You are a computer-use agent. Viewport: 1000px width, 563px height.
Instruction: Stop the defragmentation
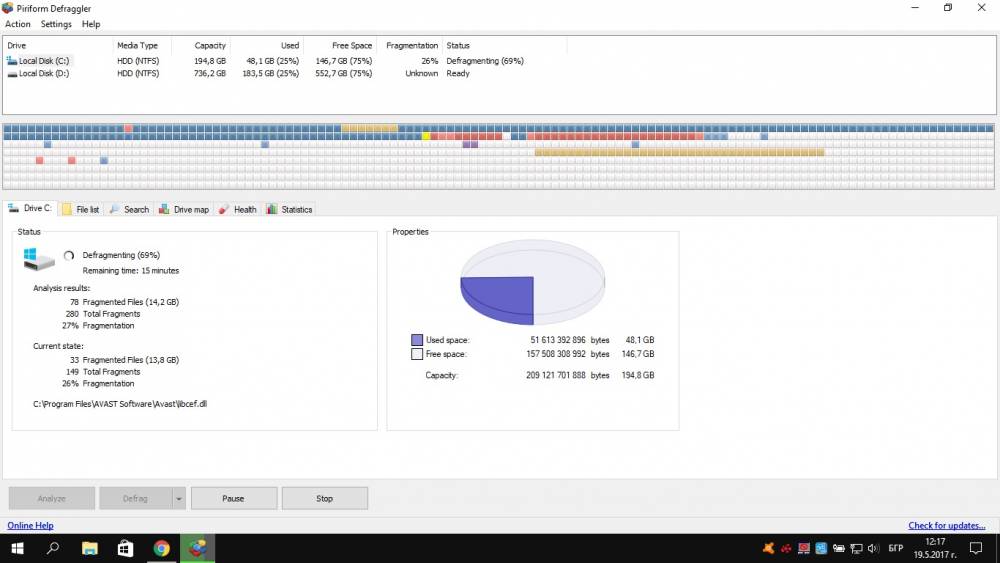pos(325,499)
